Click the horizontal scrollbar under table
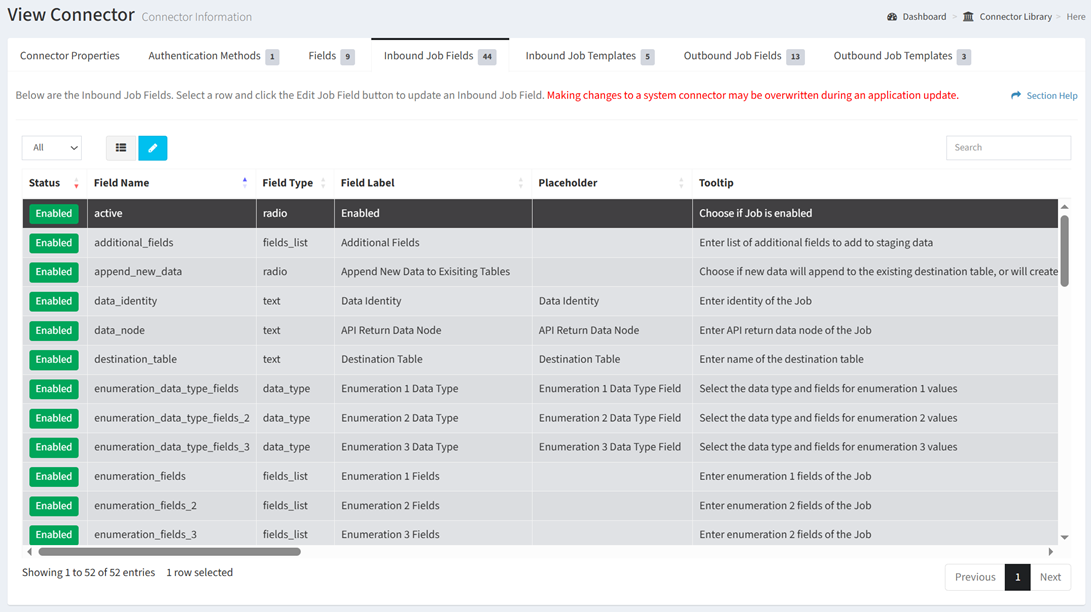Viewport: 1091px width, 612px height. point(170,552)
